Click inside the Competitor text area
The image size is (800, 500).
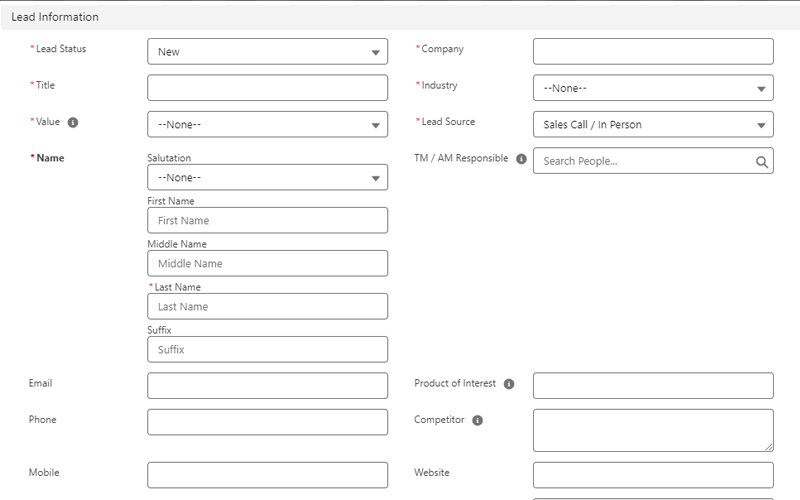click(x=653, y=430)
